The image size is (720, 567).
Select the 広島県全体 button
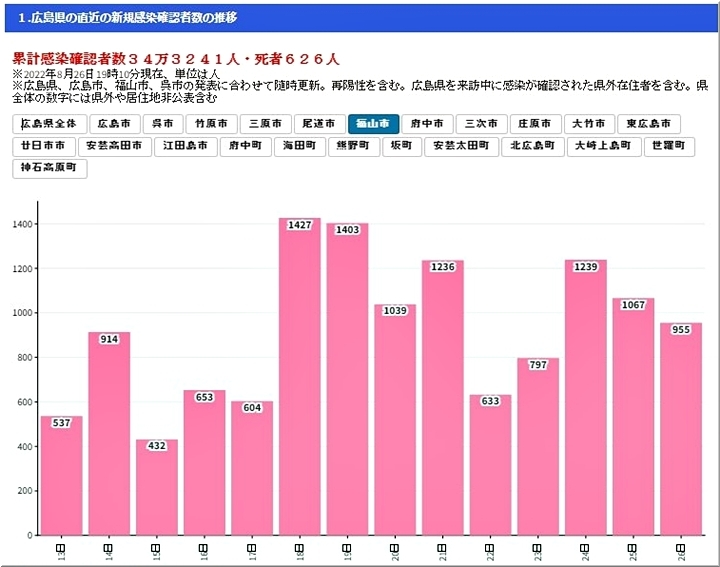tap(49, 124)
